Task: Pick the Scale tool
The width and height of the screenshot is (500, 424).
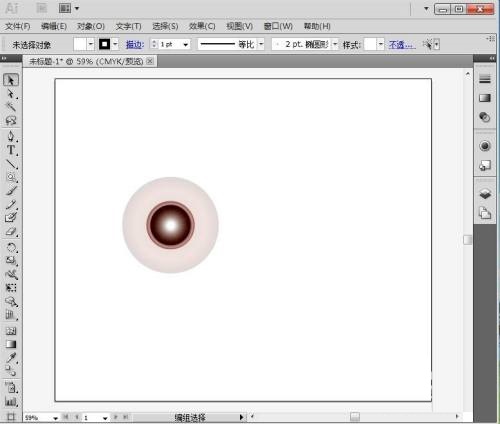Action: pos(11,261)
